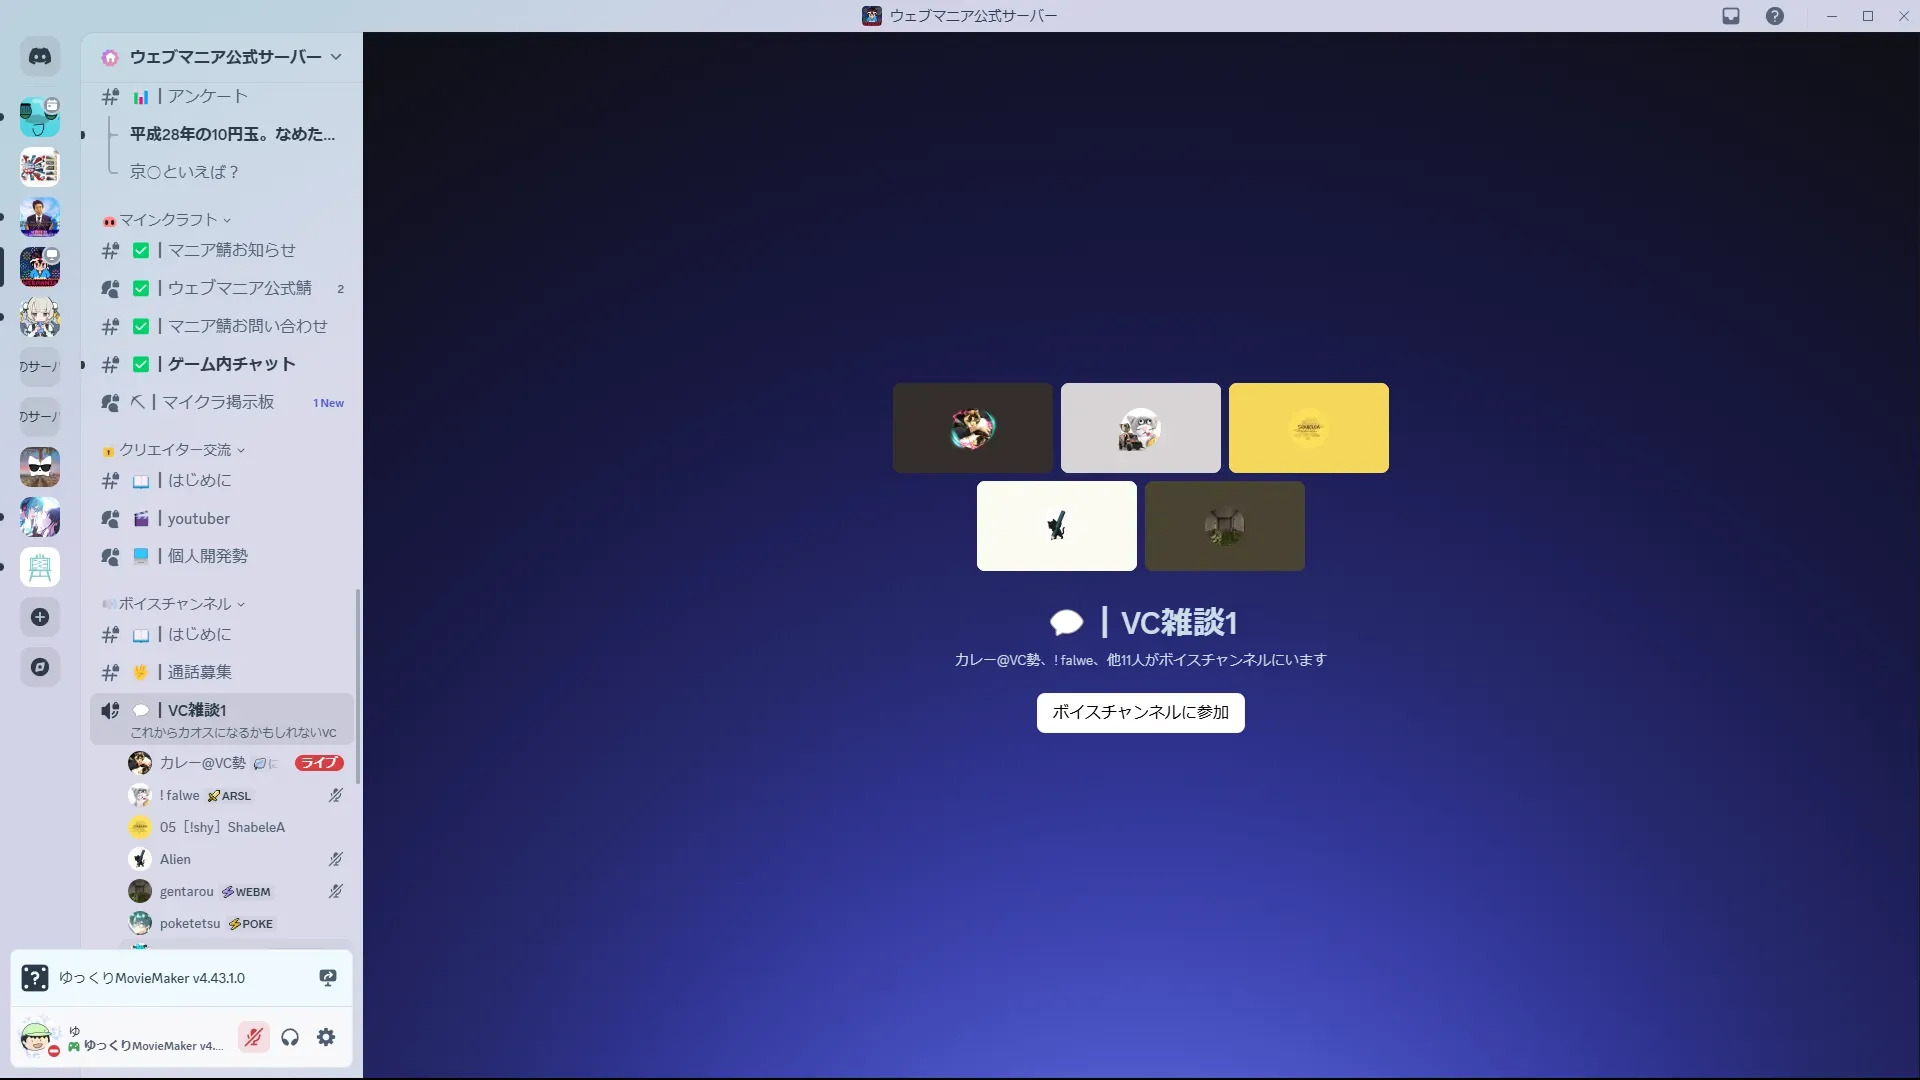
Task: Open the Inbox icon in title bar
Action: (1731, 16)
